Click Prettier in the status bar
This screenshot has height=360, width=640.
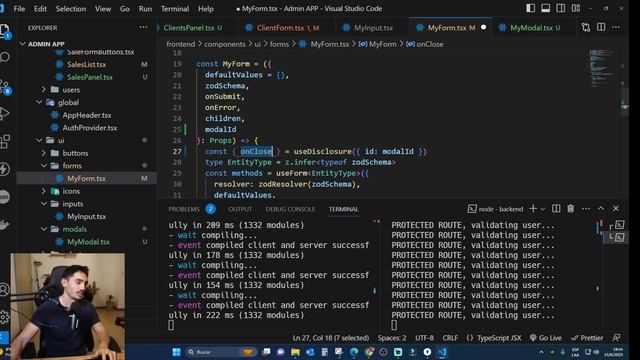coord(587,338)
